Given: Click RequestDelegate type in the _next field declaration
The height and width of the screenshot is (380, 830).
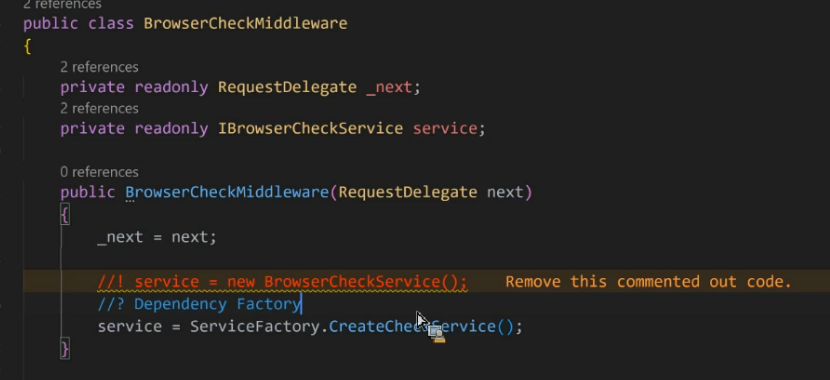Looking at the screenshot, I should point(287,87).
